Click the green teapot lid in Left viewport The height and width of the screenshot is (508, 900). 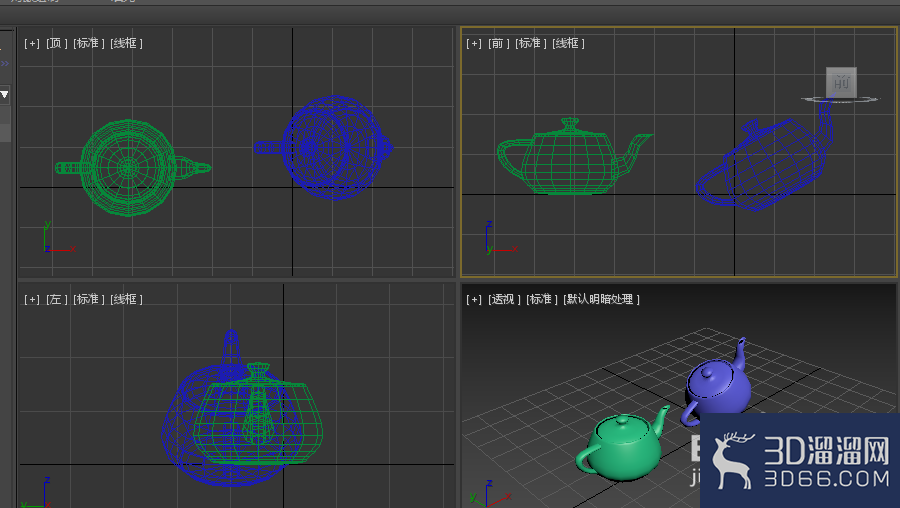[x=258, y=373]
